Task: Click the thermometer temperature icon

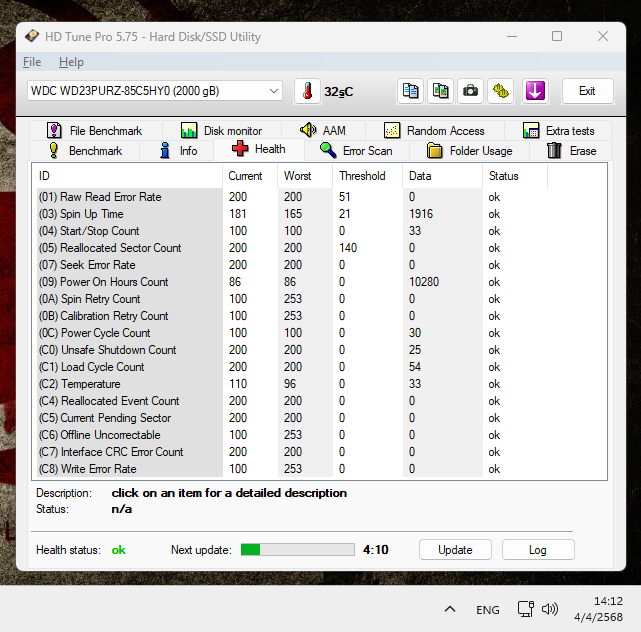Action: pos(307,91)
